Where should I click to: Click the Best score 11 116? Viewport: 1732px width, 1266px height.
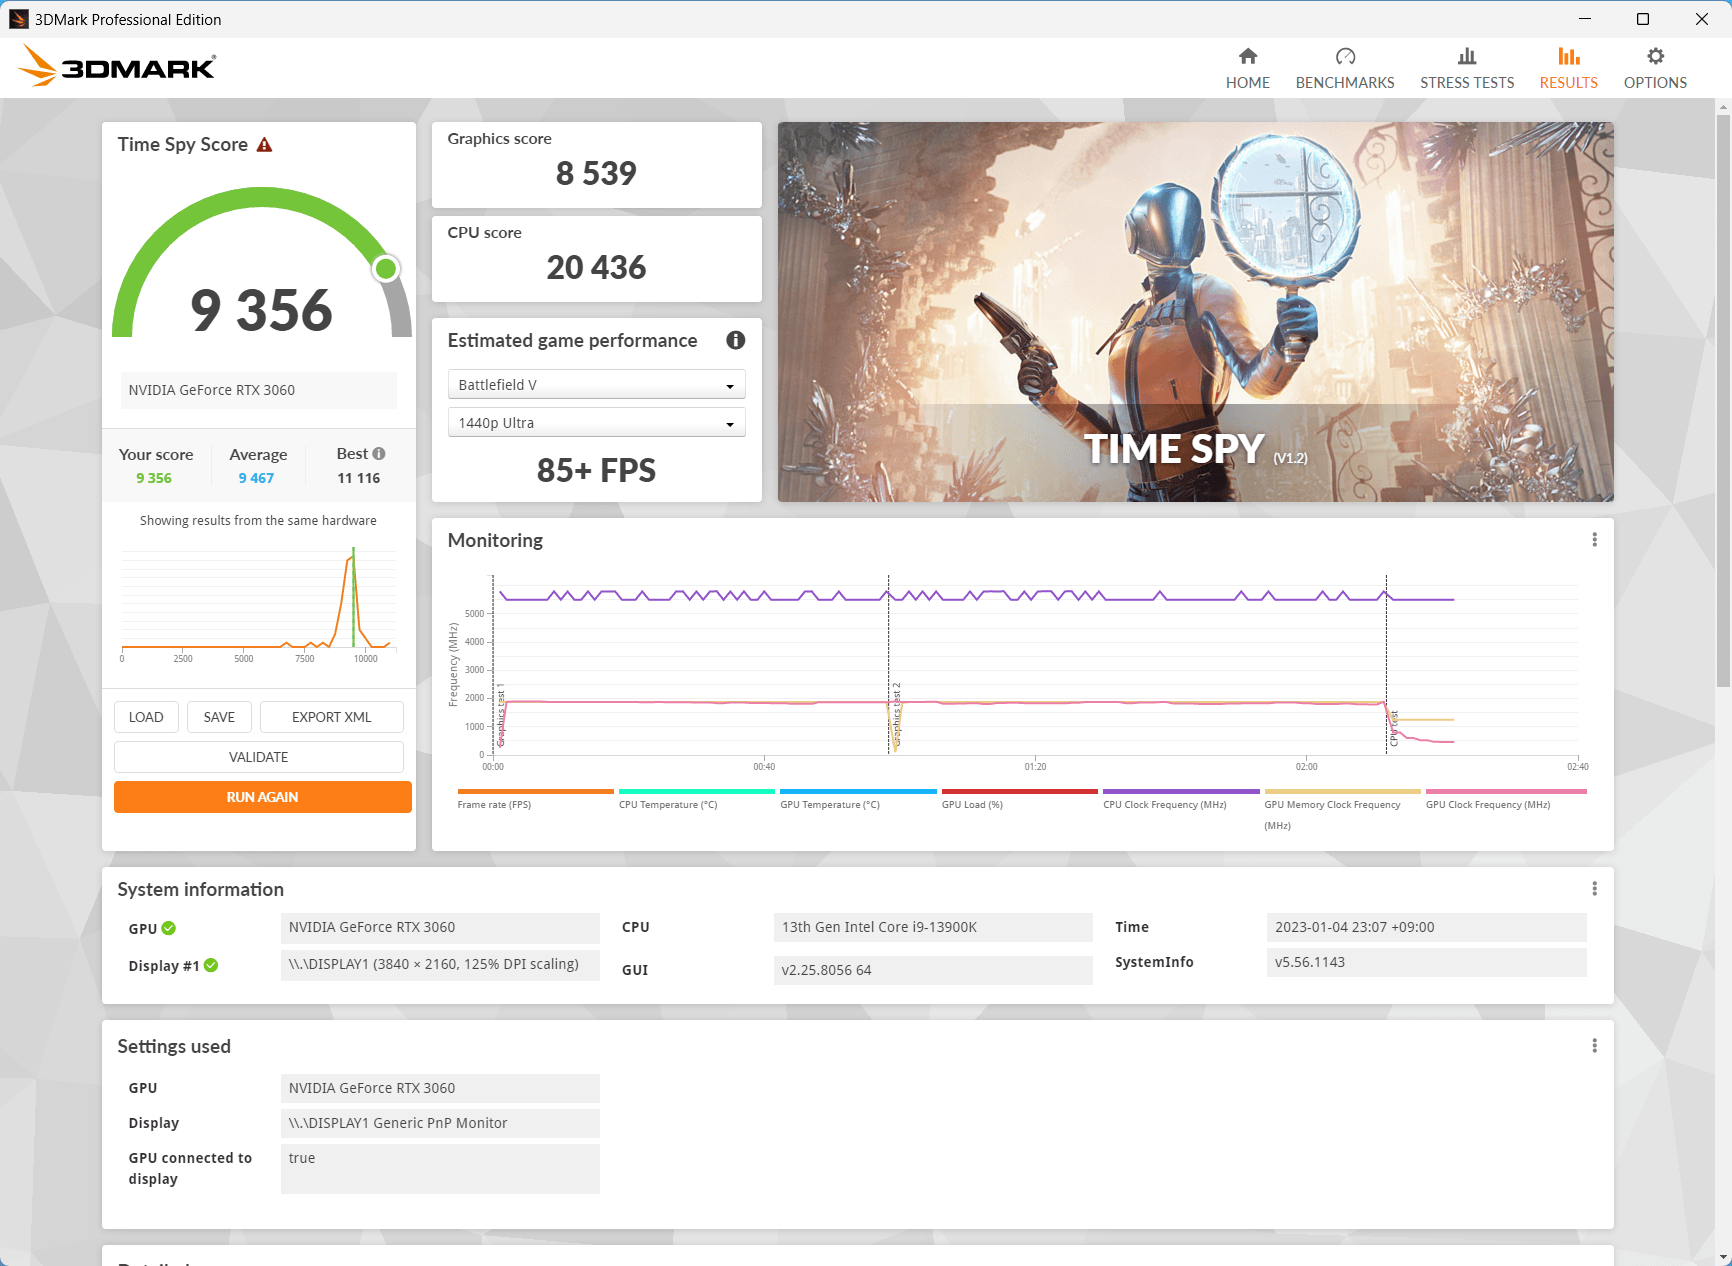[359, 478]
